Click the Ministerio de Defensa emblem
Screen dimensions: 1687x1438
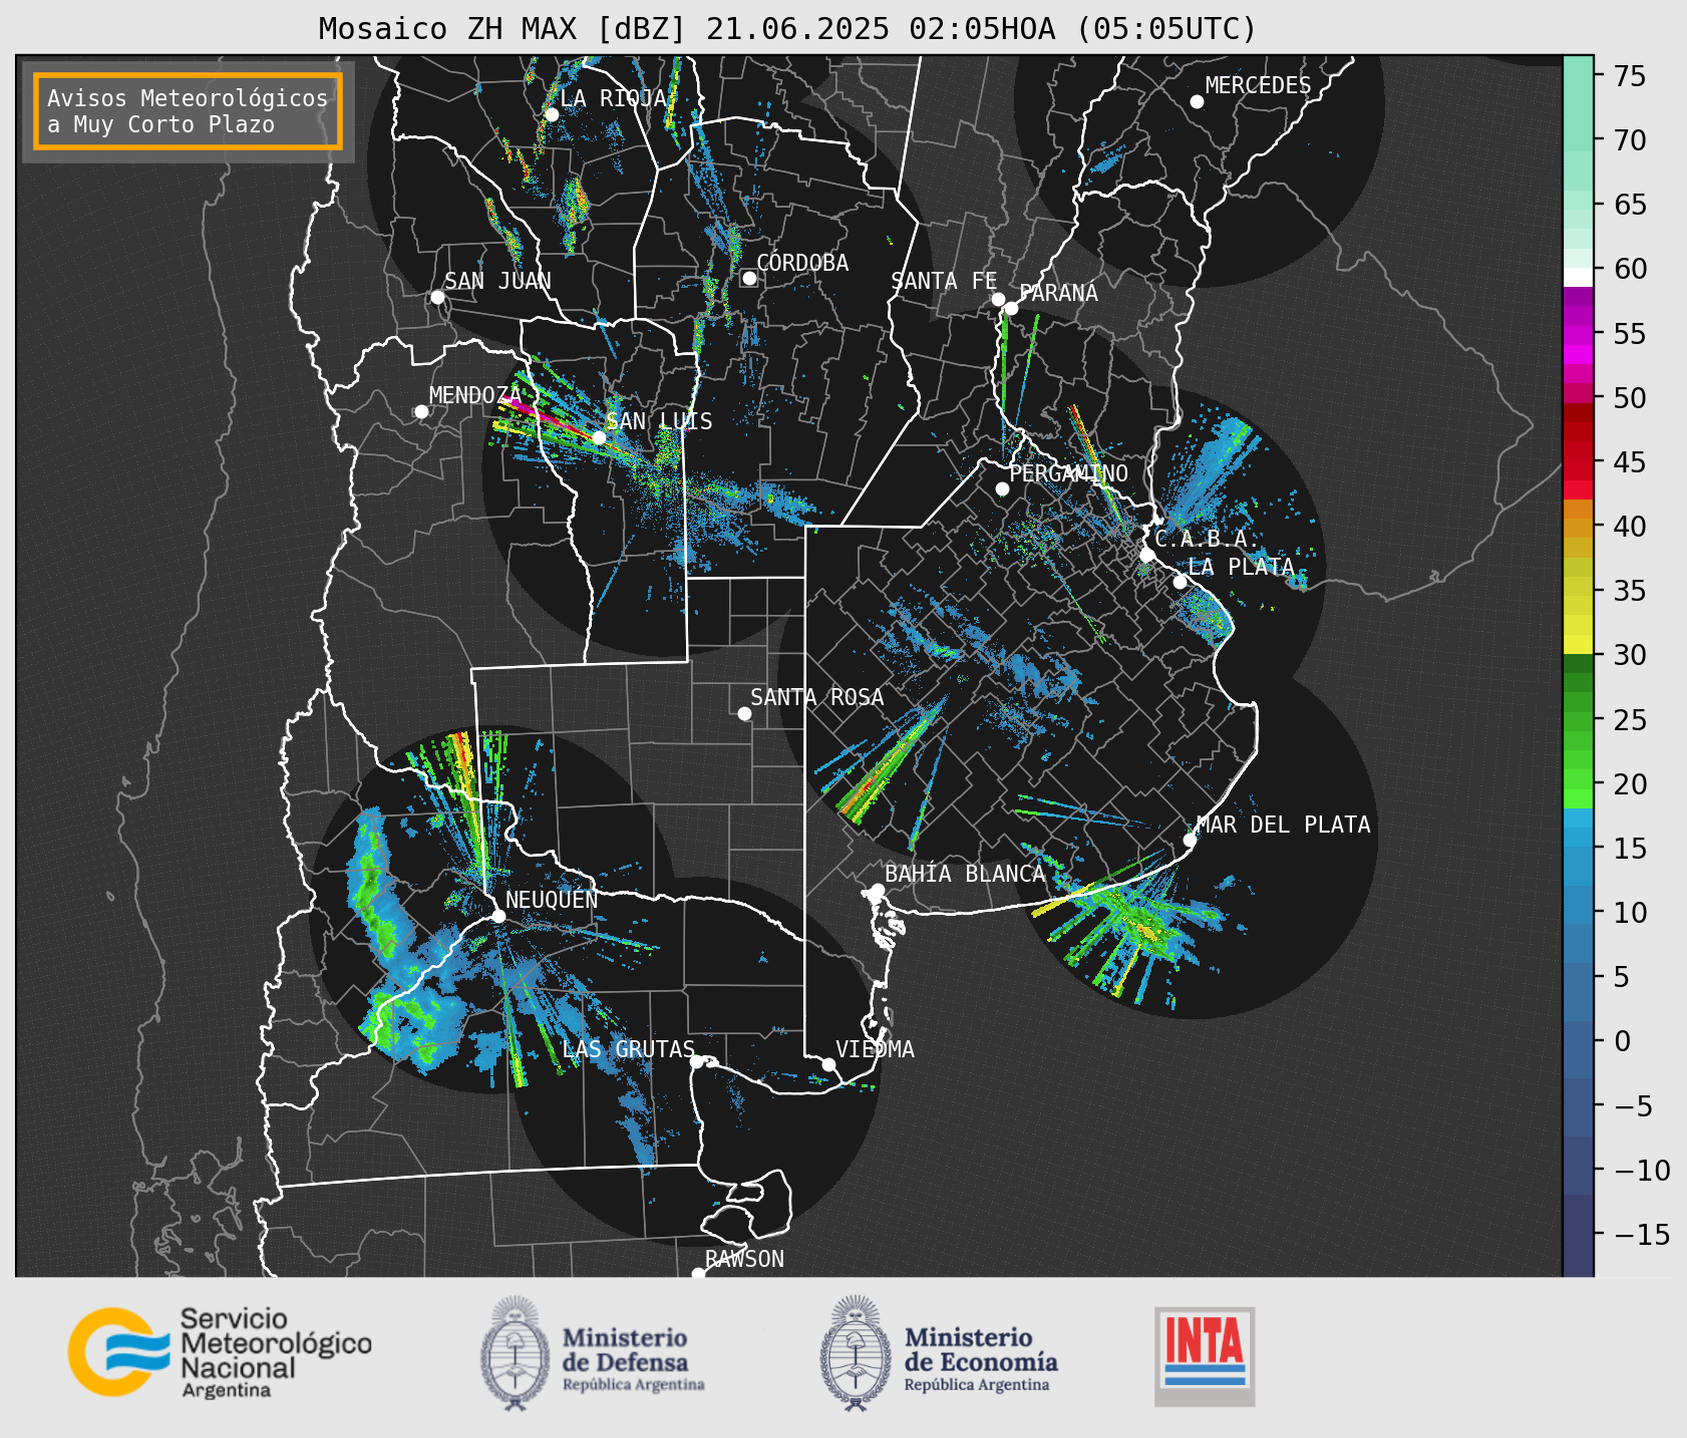(515, 1354)
